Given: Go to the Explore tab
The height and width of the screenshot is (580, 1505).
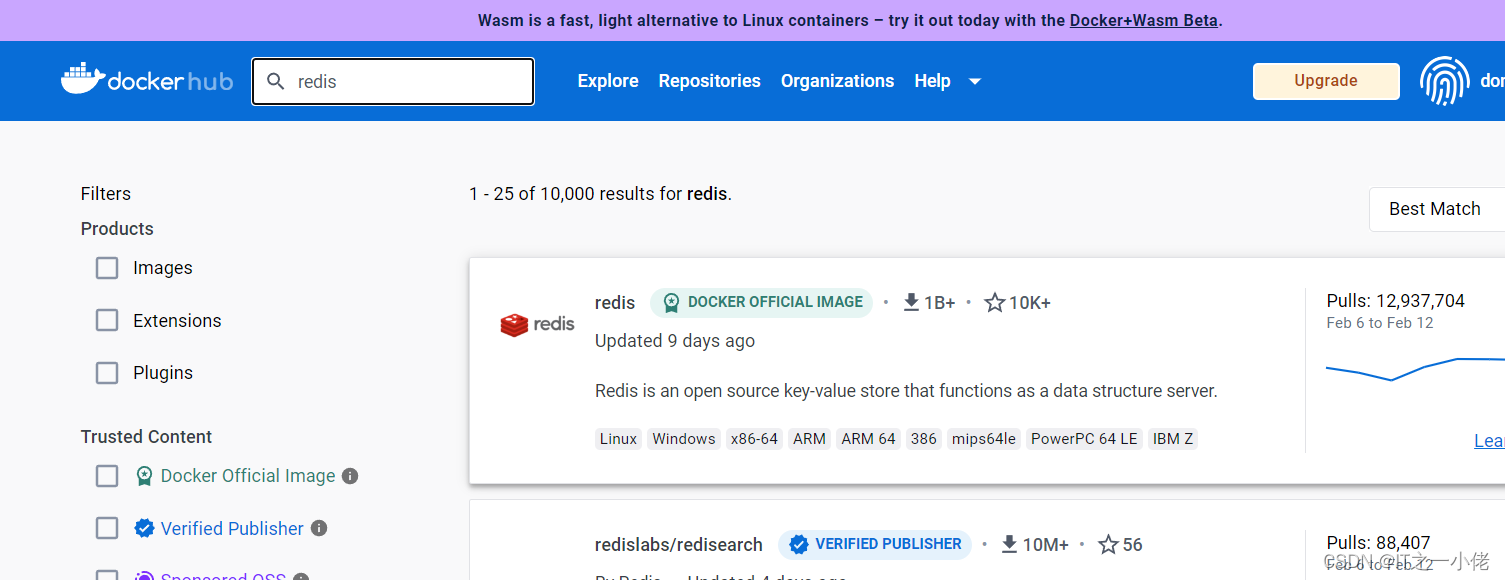Looking at the screenshot, I should click(x=608, y=81).
